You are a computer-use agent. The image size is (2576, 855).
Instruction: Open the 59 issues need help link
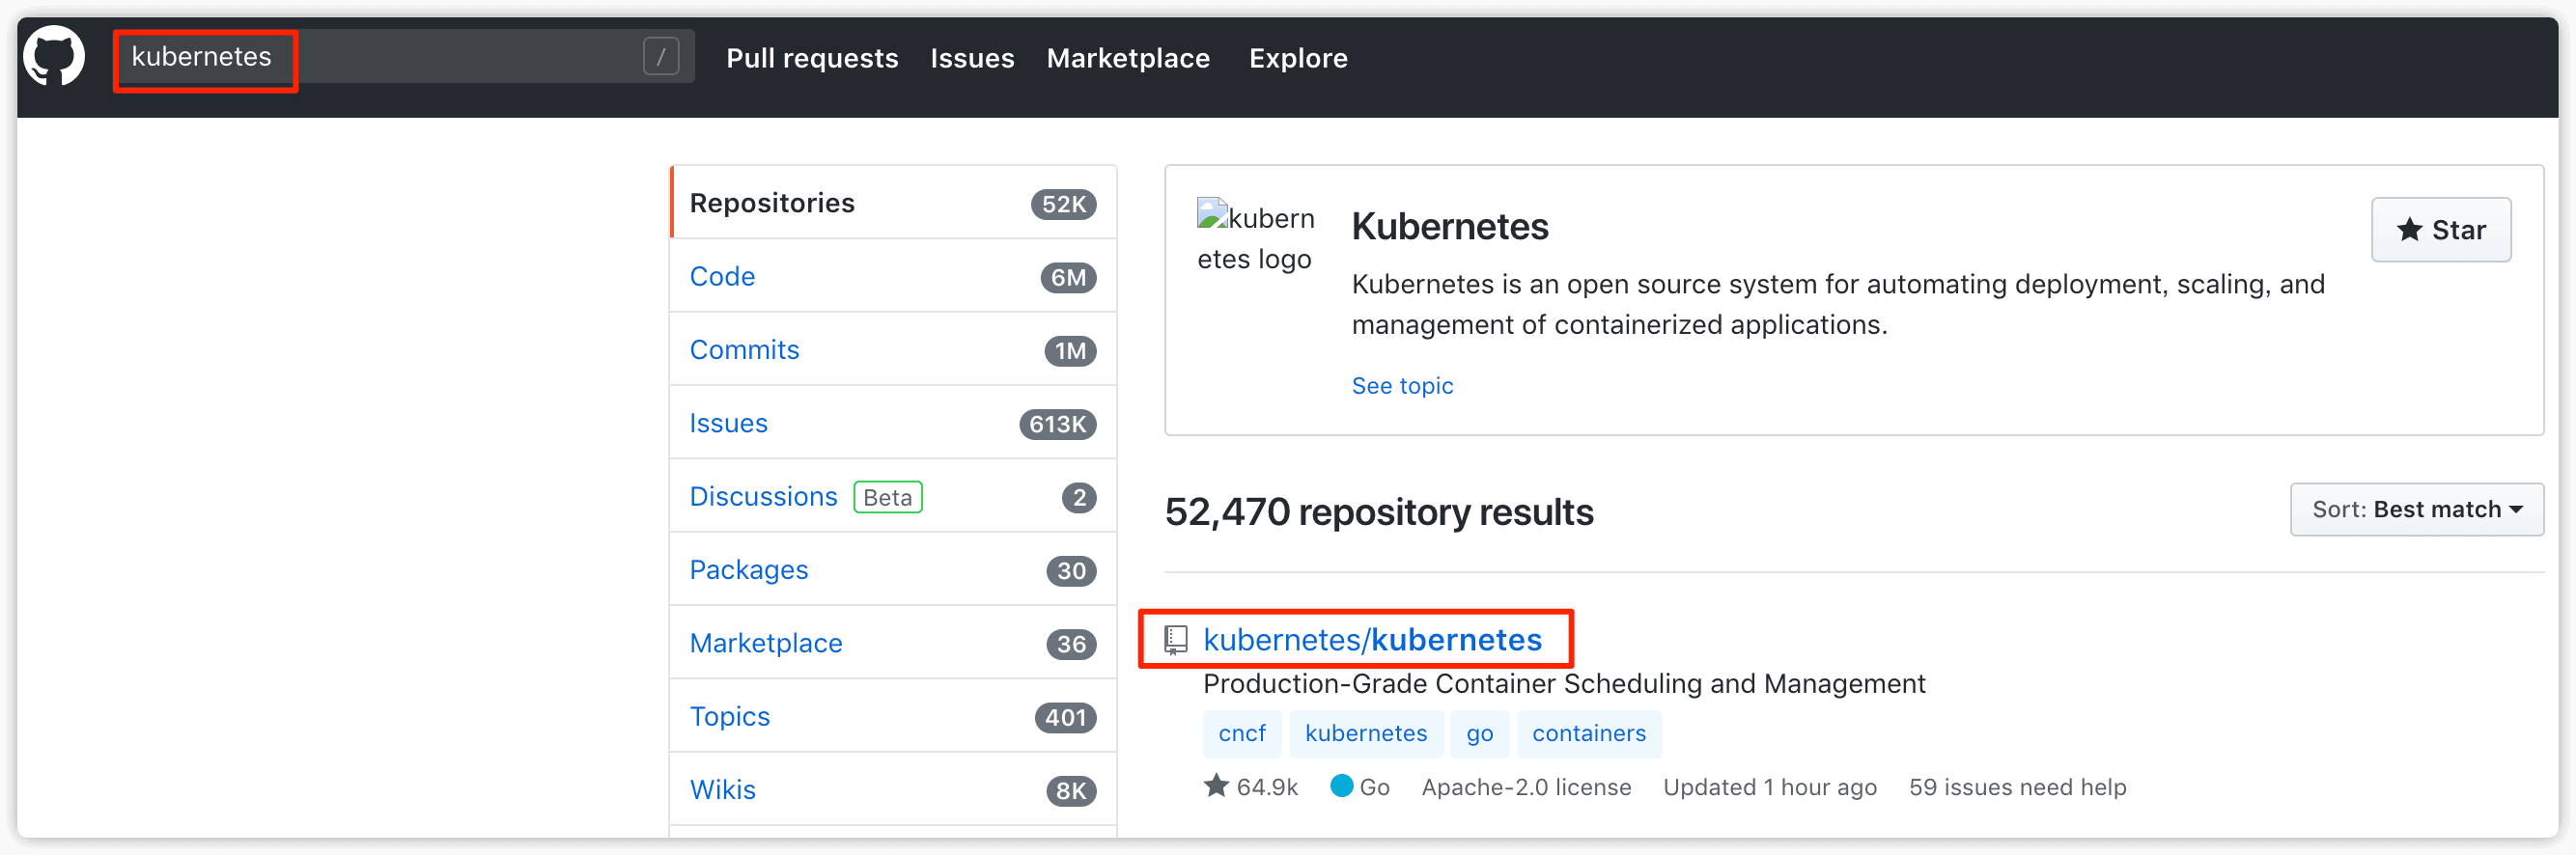tap(2016, 787)
